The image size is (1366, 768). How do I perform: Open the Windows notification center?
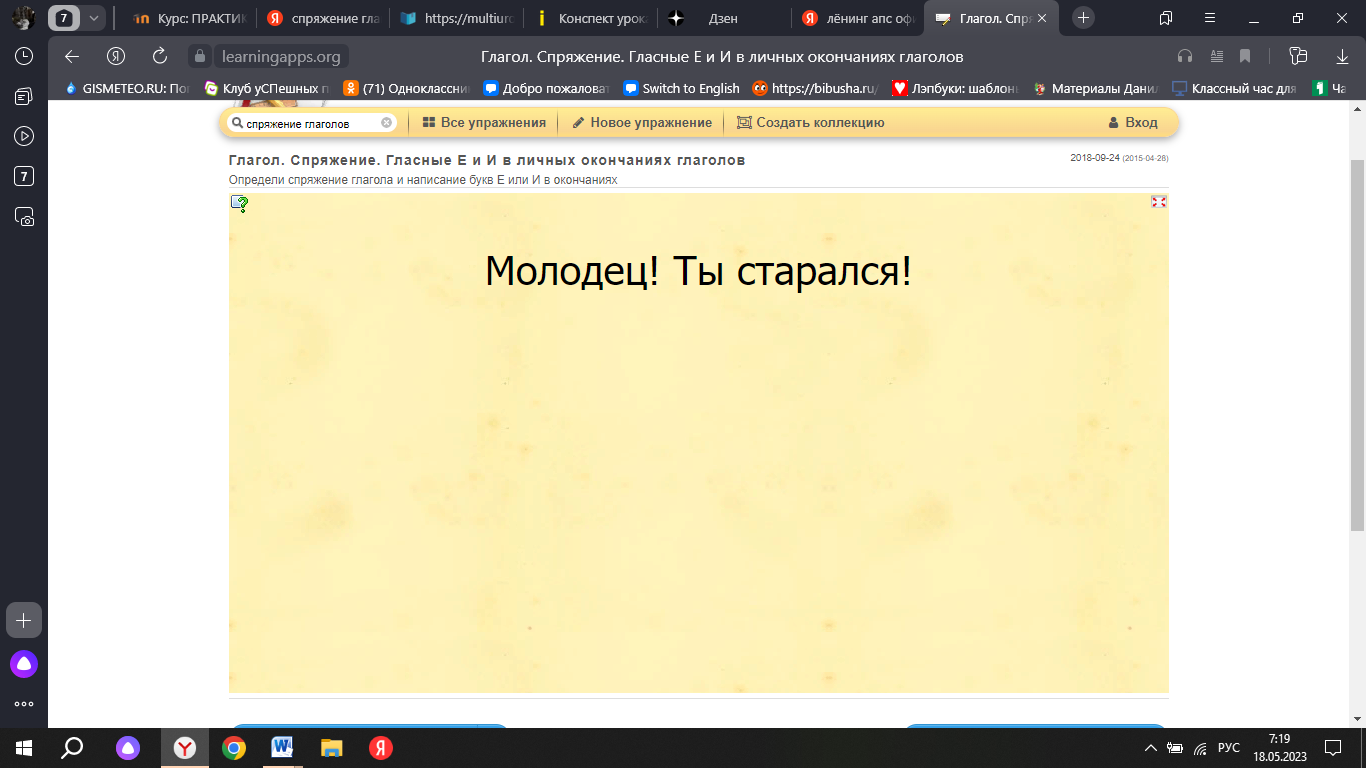coord(1332,748)
